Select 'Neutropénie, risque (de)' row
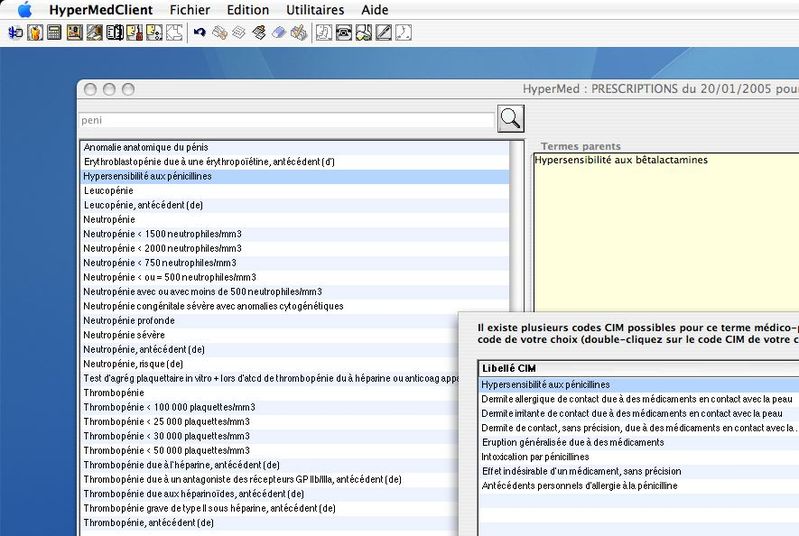The height and width of the screenshot is (536, 799). (x=270, y=364)
